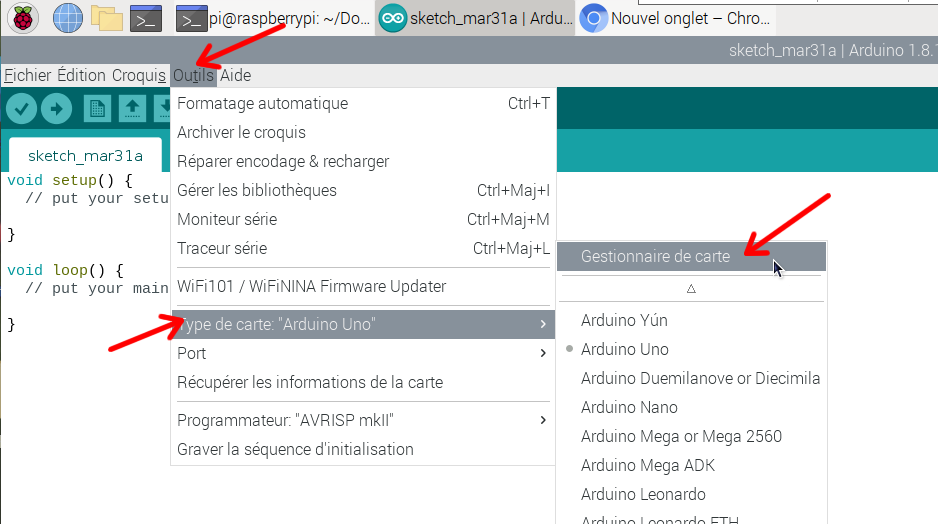Open the Aide menu
The image size is (938, 524).
coord(236,75)
